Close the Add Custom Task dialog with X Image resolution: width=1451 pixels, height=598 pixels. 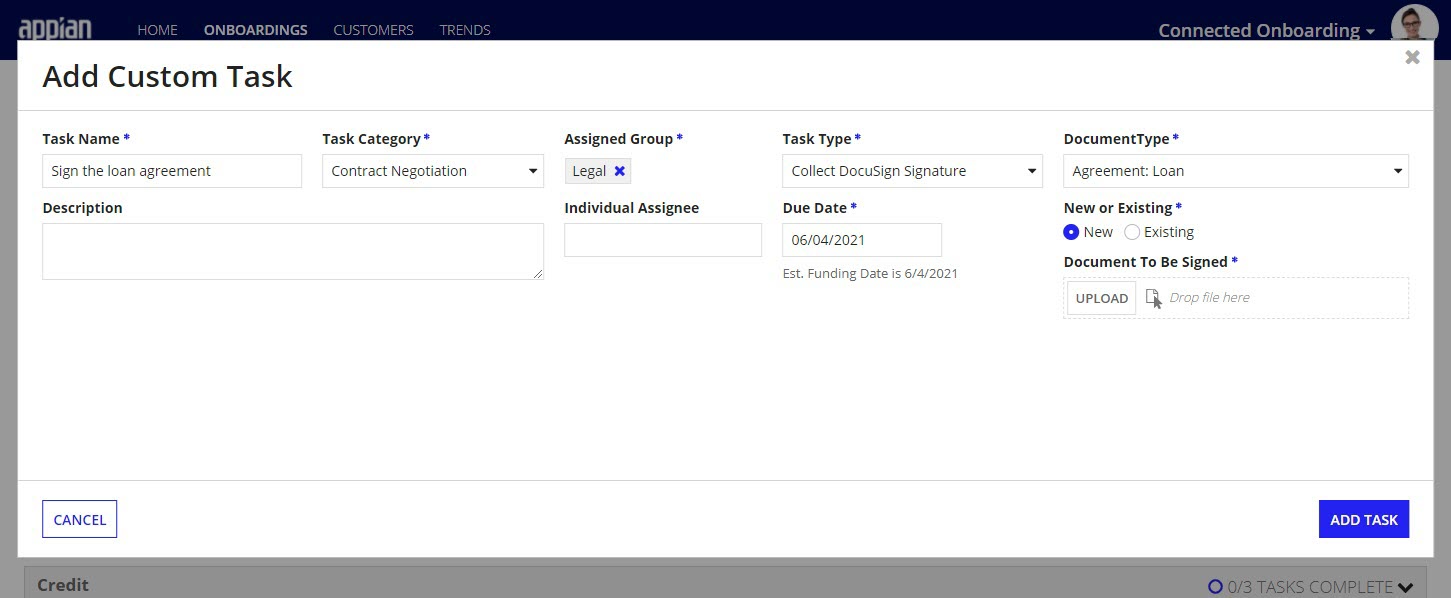[x=1412, y=57]
